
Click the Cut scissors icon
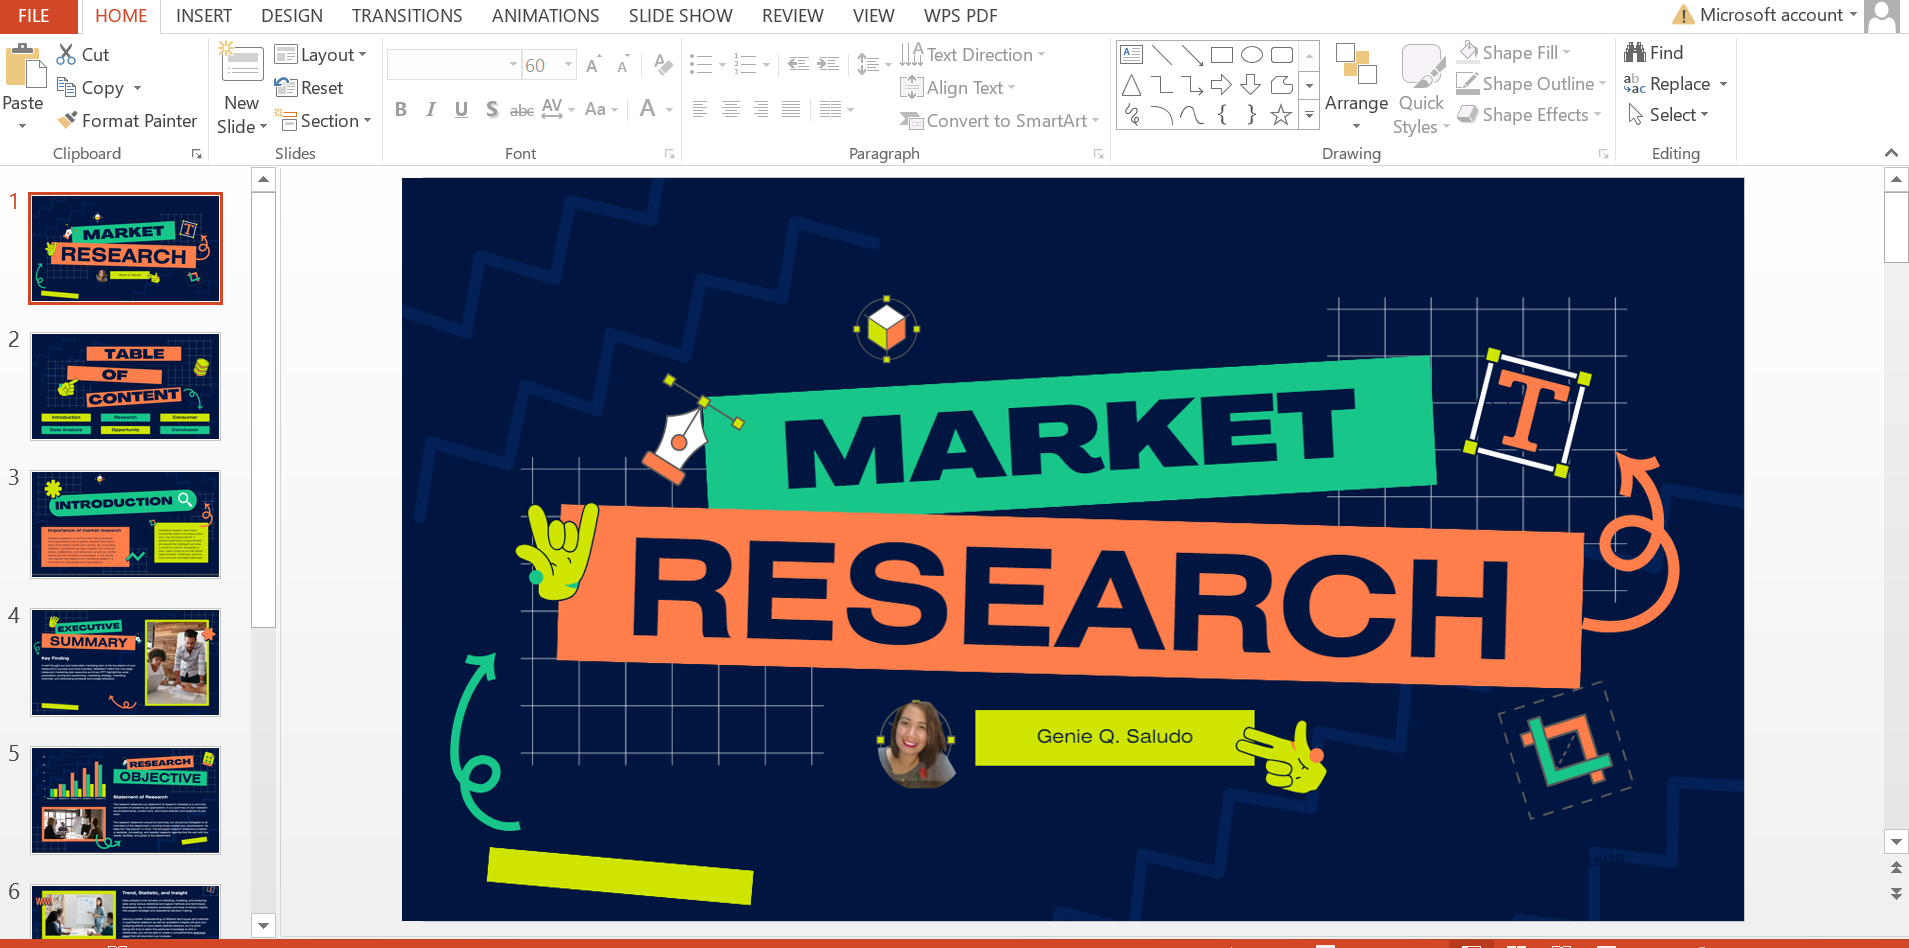[x=67, y=54]
